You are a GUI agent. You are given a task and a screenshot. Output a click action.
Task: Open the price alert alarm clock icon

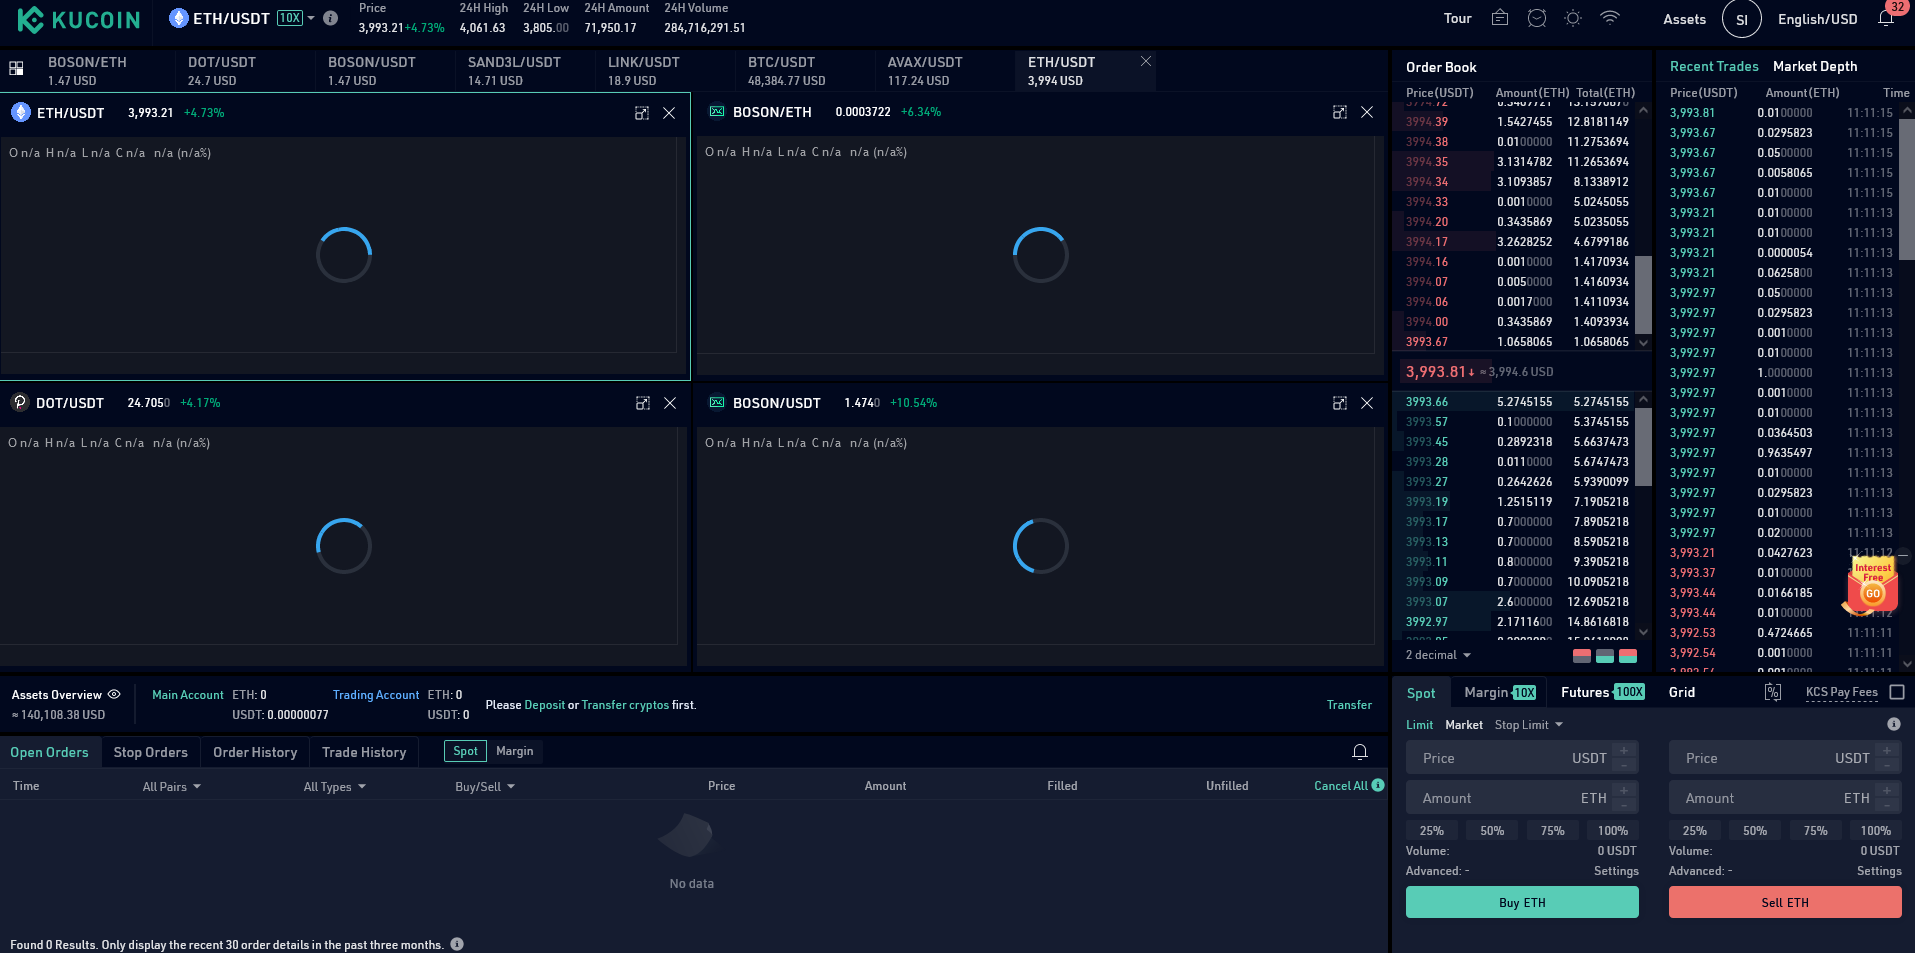point(1537,18)
